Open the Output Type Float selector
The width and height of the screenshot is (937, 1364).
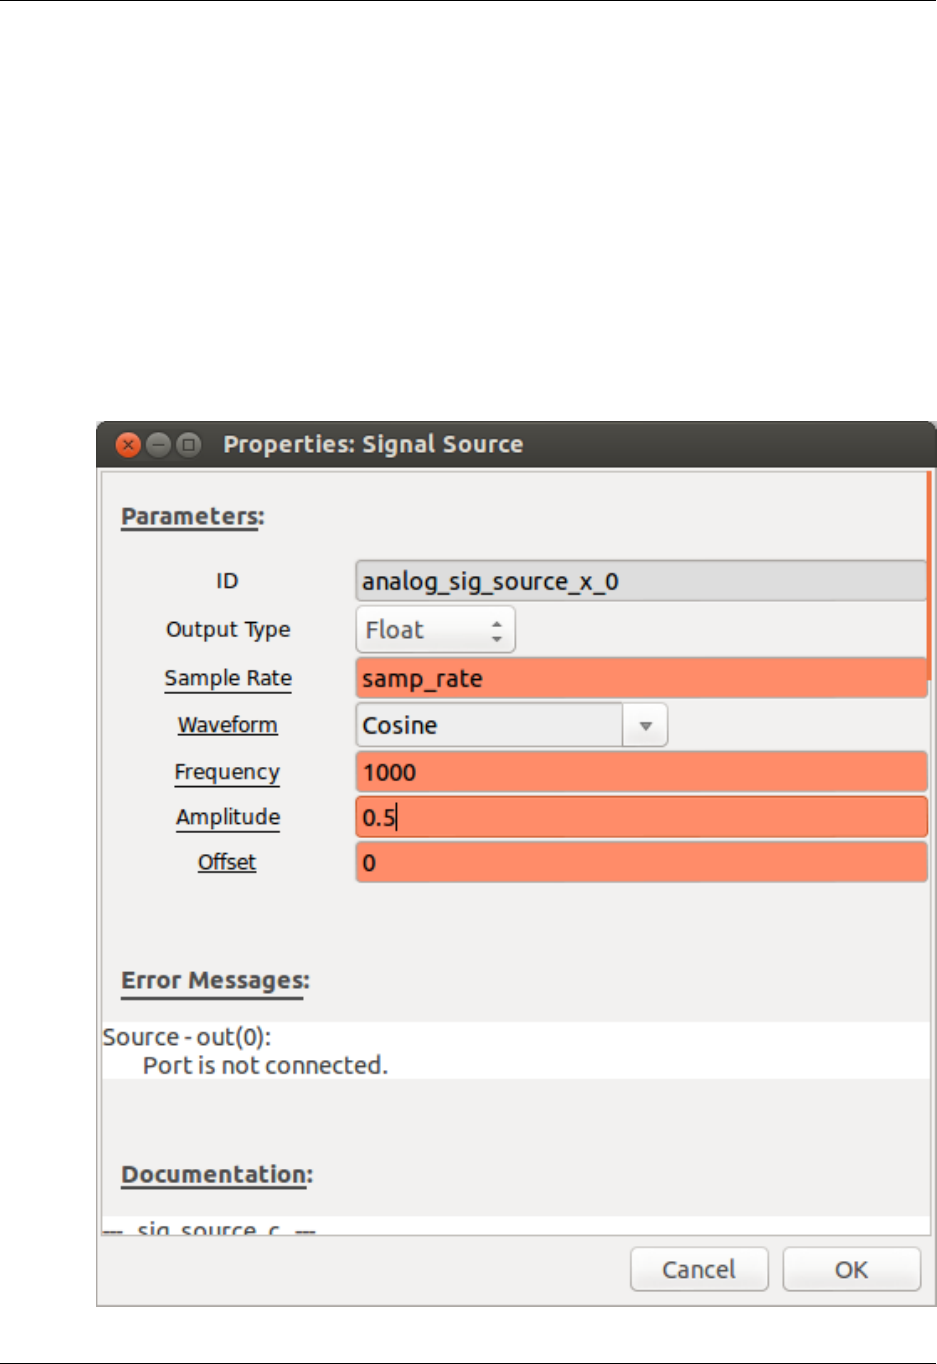[x=435, y=630]
